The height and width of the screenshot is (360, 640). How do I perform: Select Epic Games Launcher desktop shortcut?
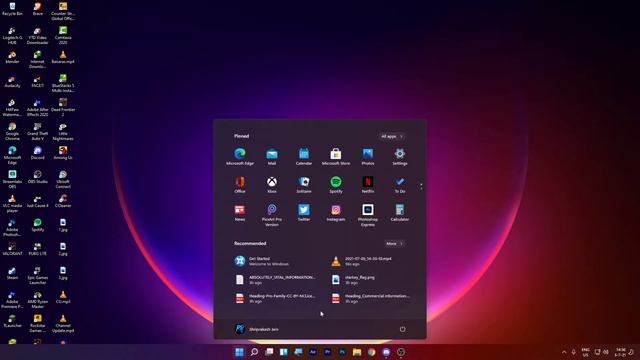[x=38, y=276]
